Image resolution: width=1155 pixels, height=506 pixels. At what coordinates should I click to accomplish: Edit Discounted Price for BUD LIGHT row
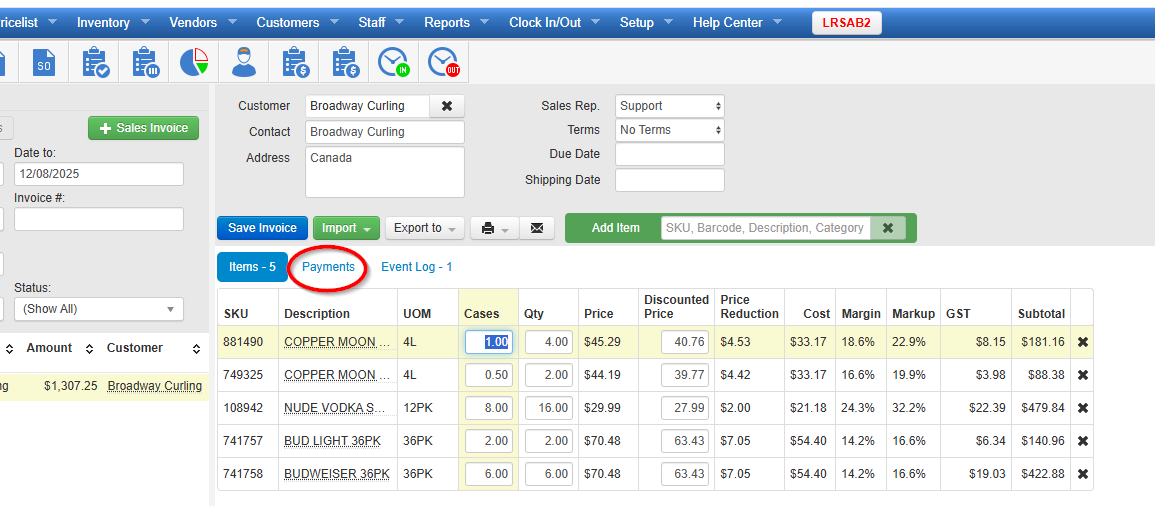click(x=685, y=441)
